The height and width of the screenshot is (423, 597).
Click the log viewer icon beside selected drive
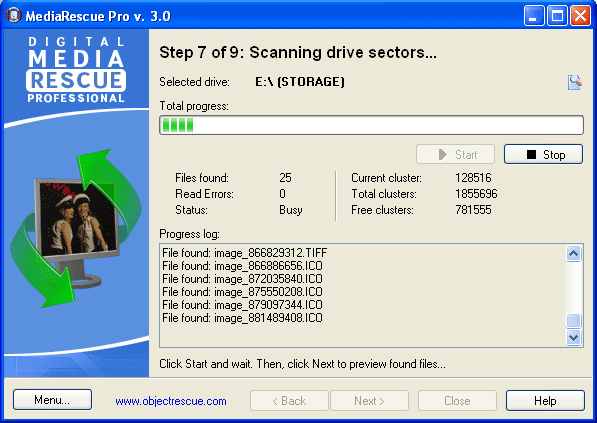click(x=575, y=82)
